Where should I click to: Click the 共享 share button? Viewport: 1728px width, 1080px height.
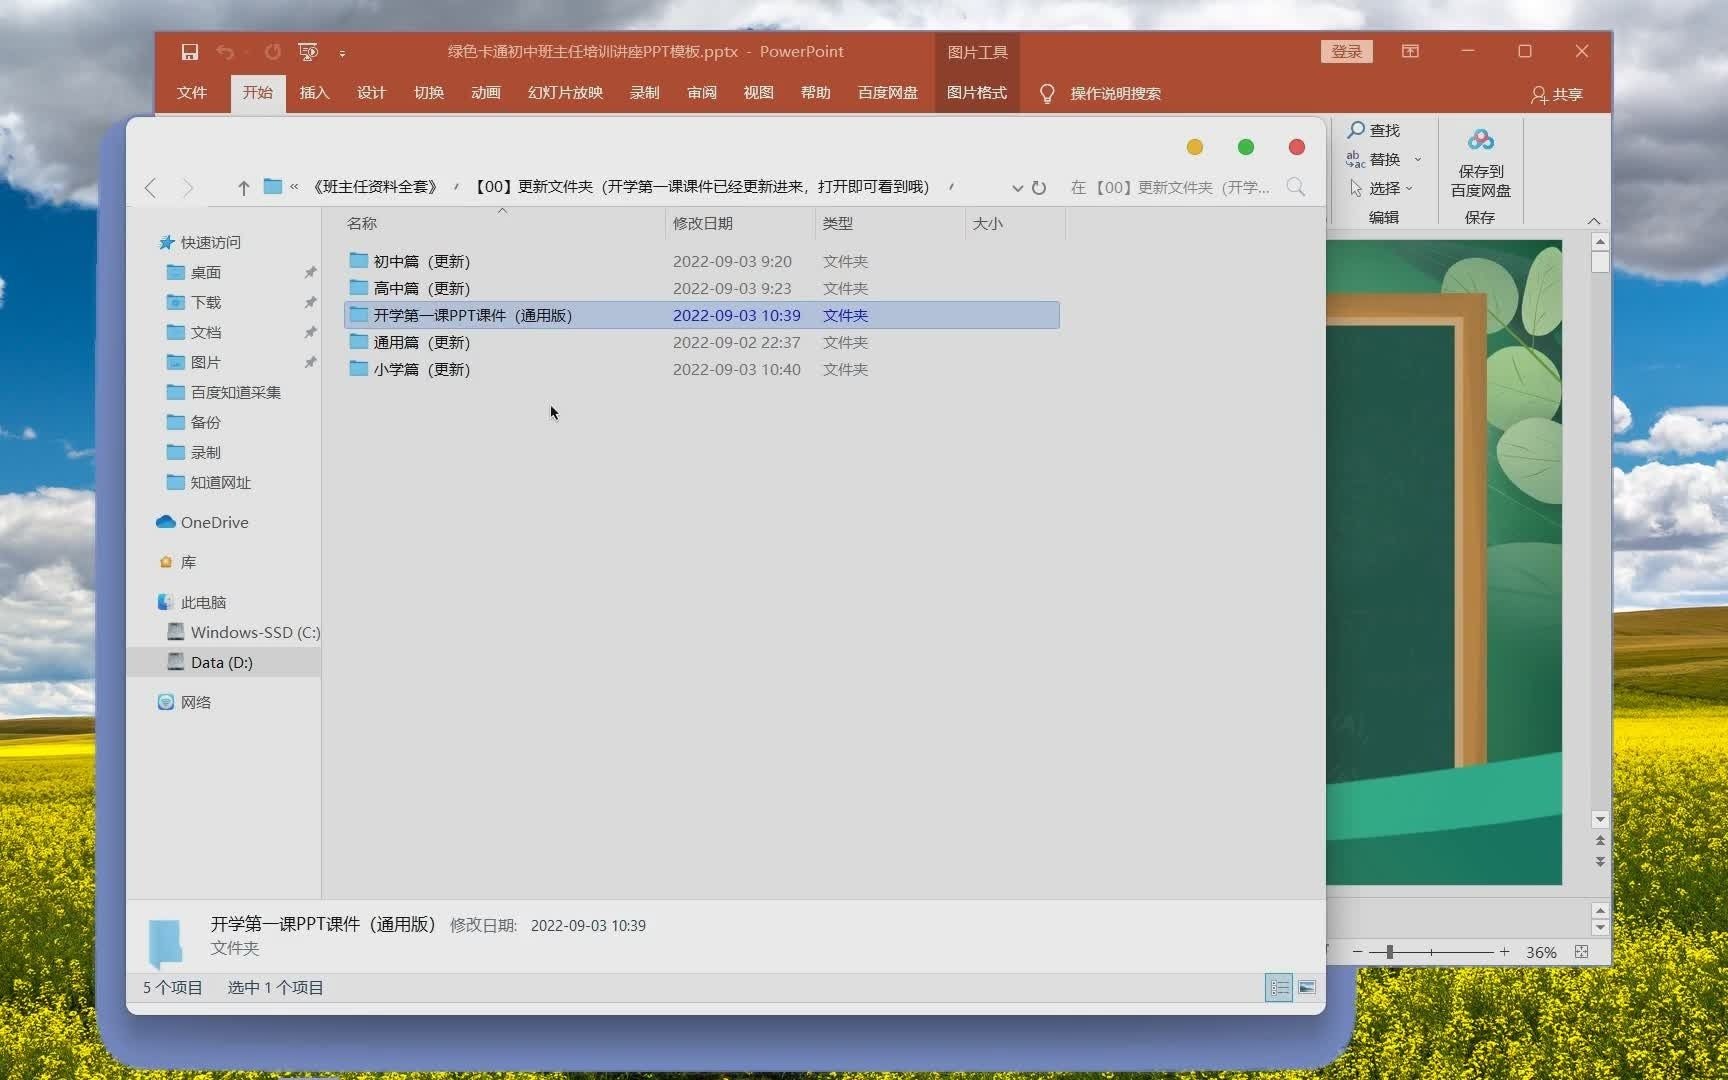pos(1557,94)
